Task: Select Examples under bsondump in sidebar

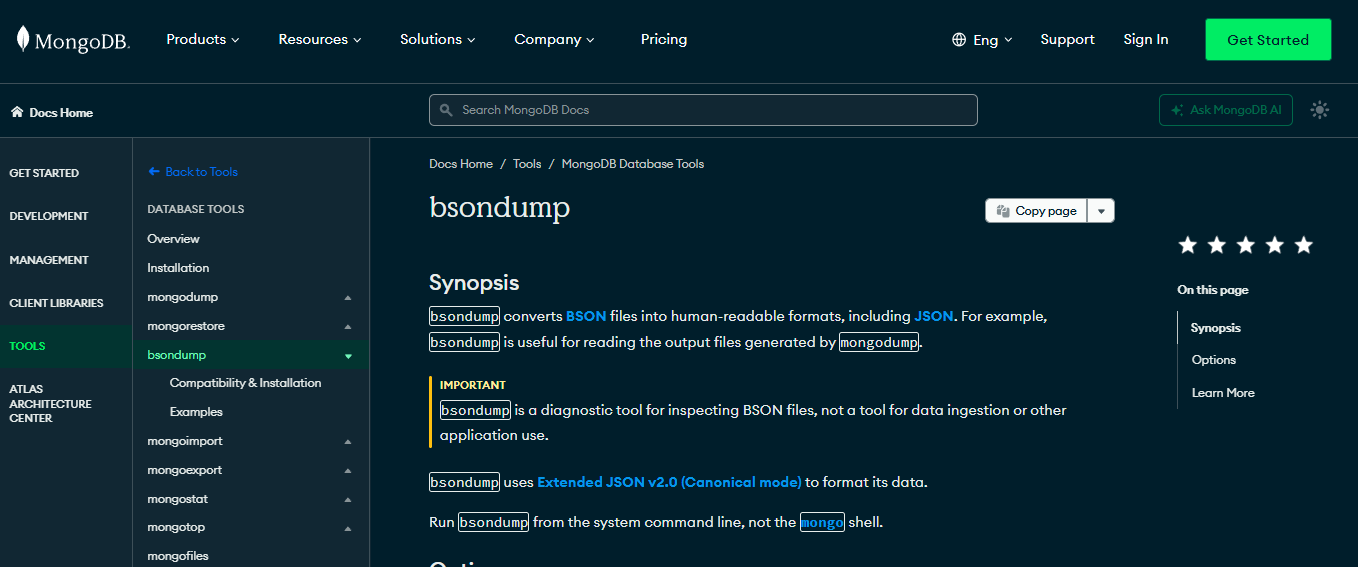Action: pos(196,412)
